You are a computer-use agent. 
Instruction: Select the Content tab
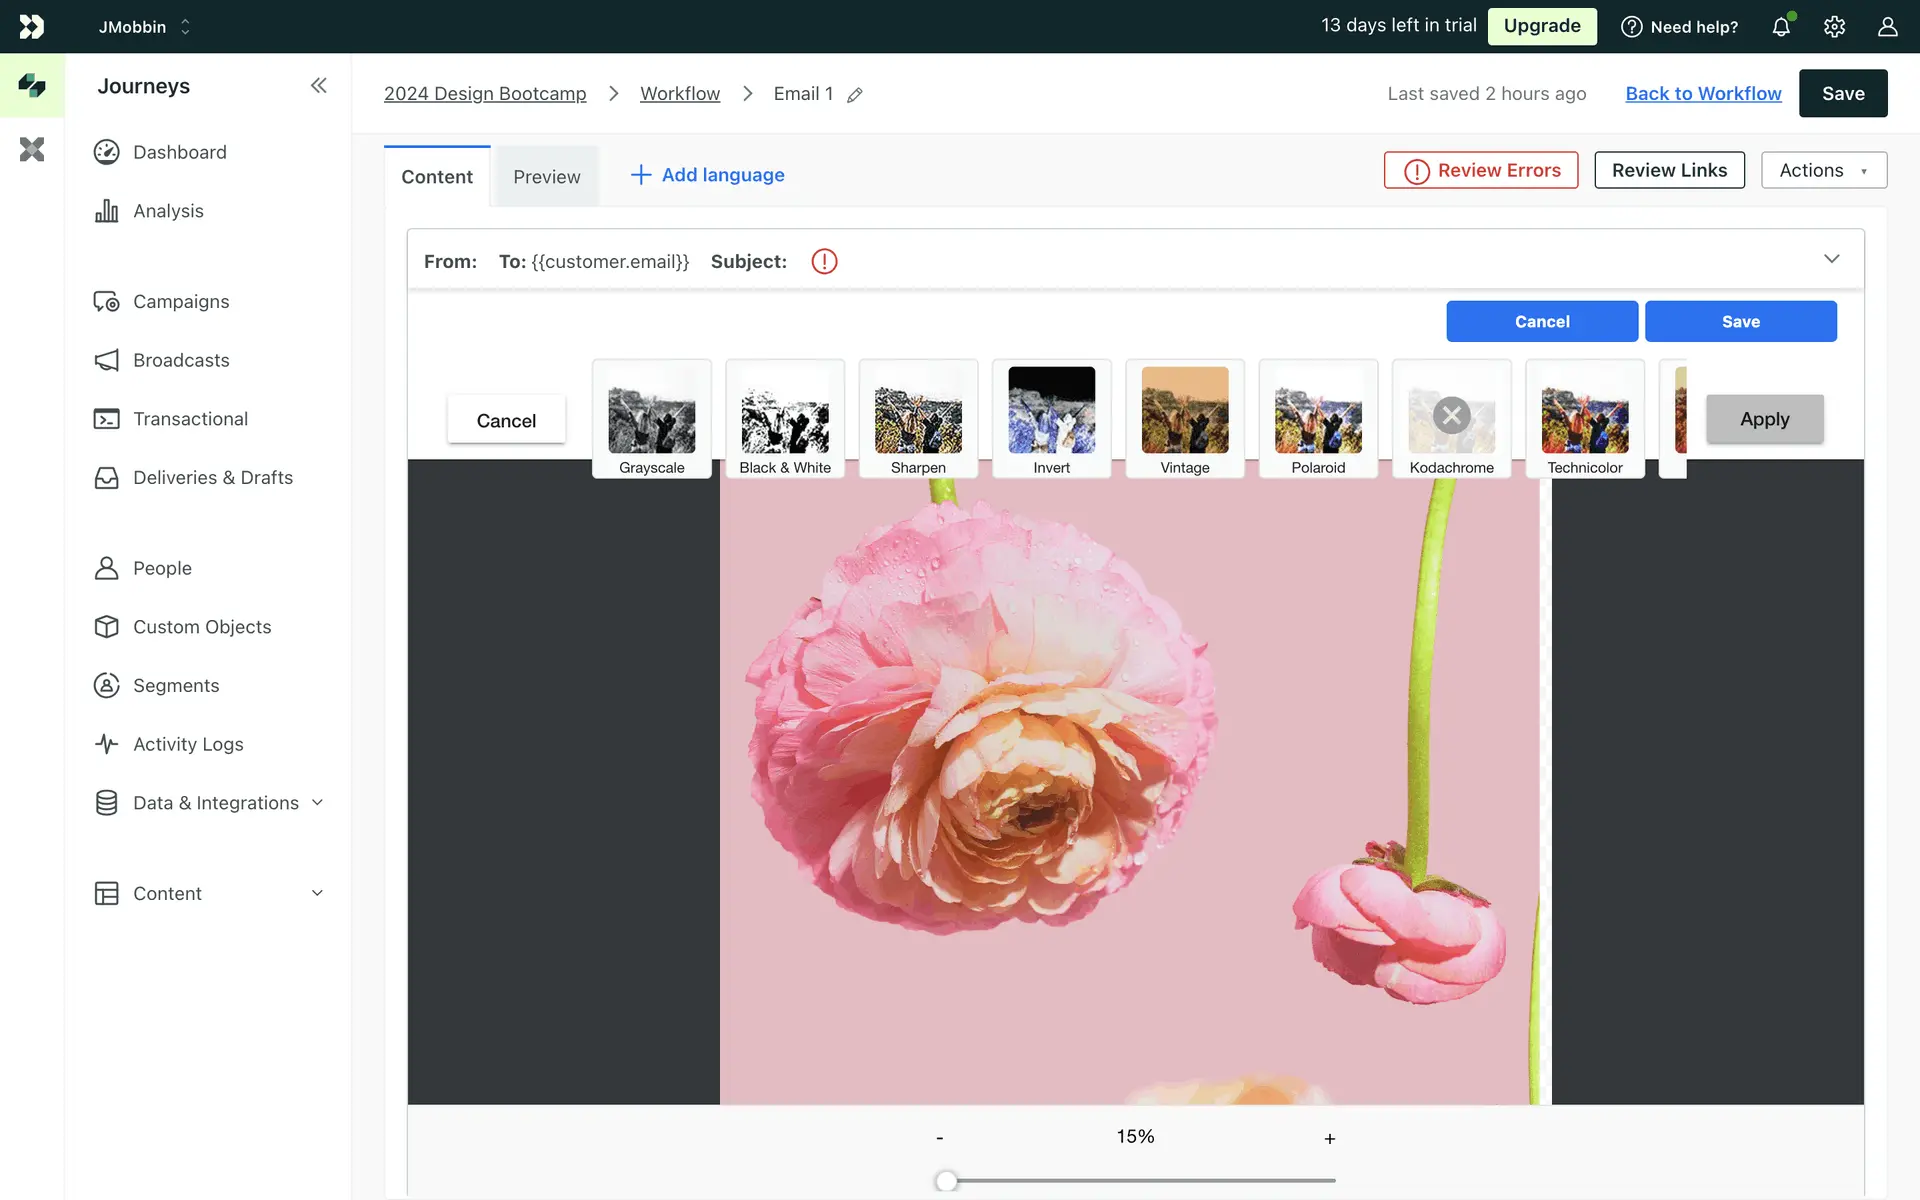tap(437, 177)
